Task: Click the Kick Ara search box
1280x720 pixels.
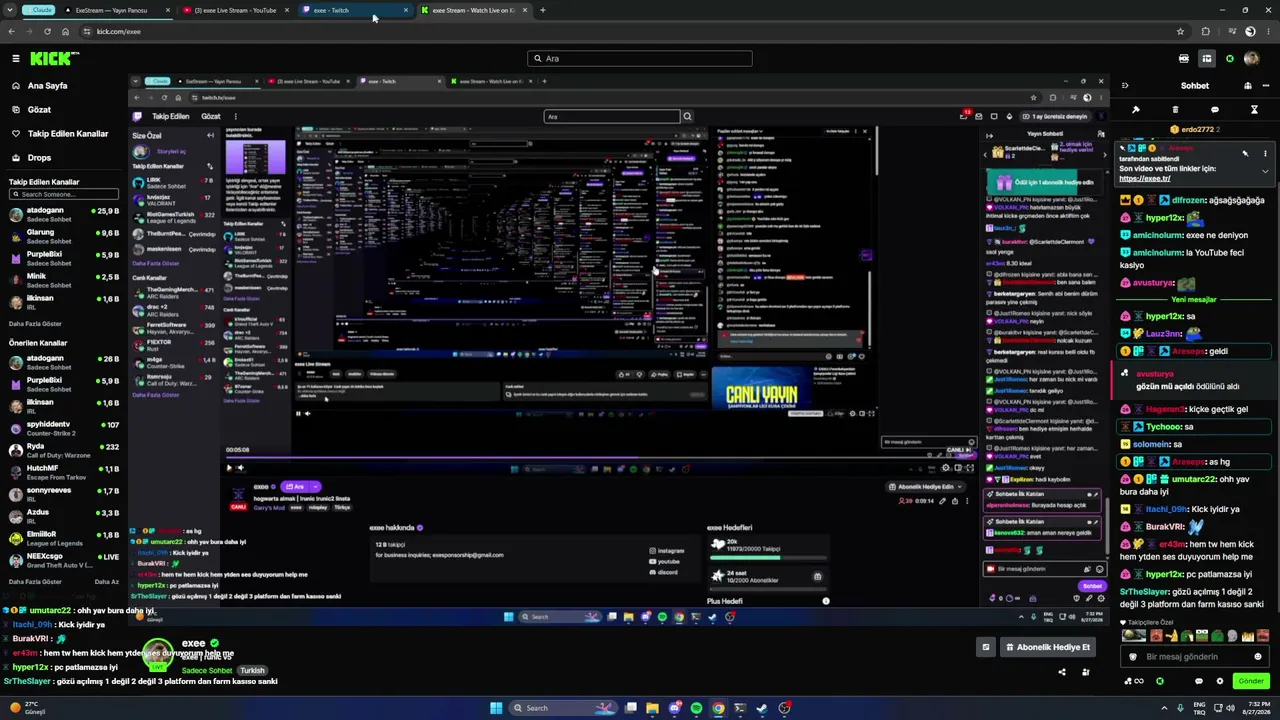Action: point(640,59)
